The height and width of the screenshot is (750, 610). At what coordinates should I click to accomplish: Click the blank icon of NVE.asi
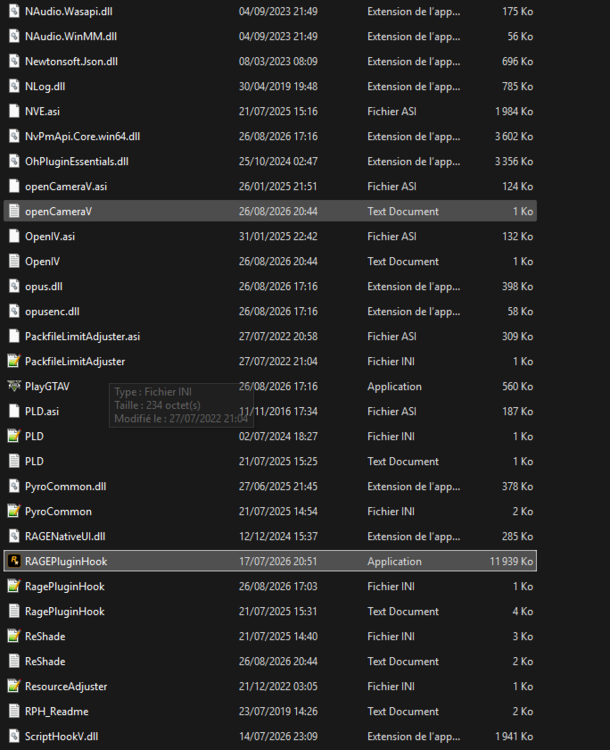14,111
